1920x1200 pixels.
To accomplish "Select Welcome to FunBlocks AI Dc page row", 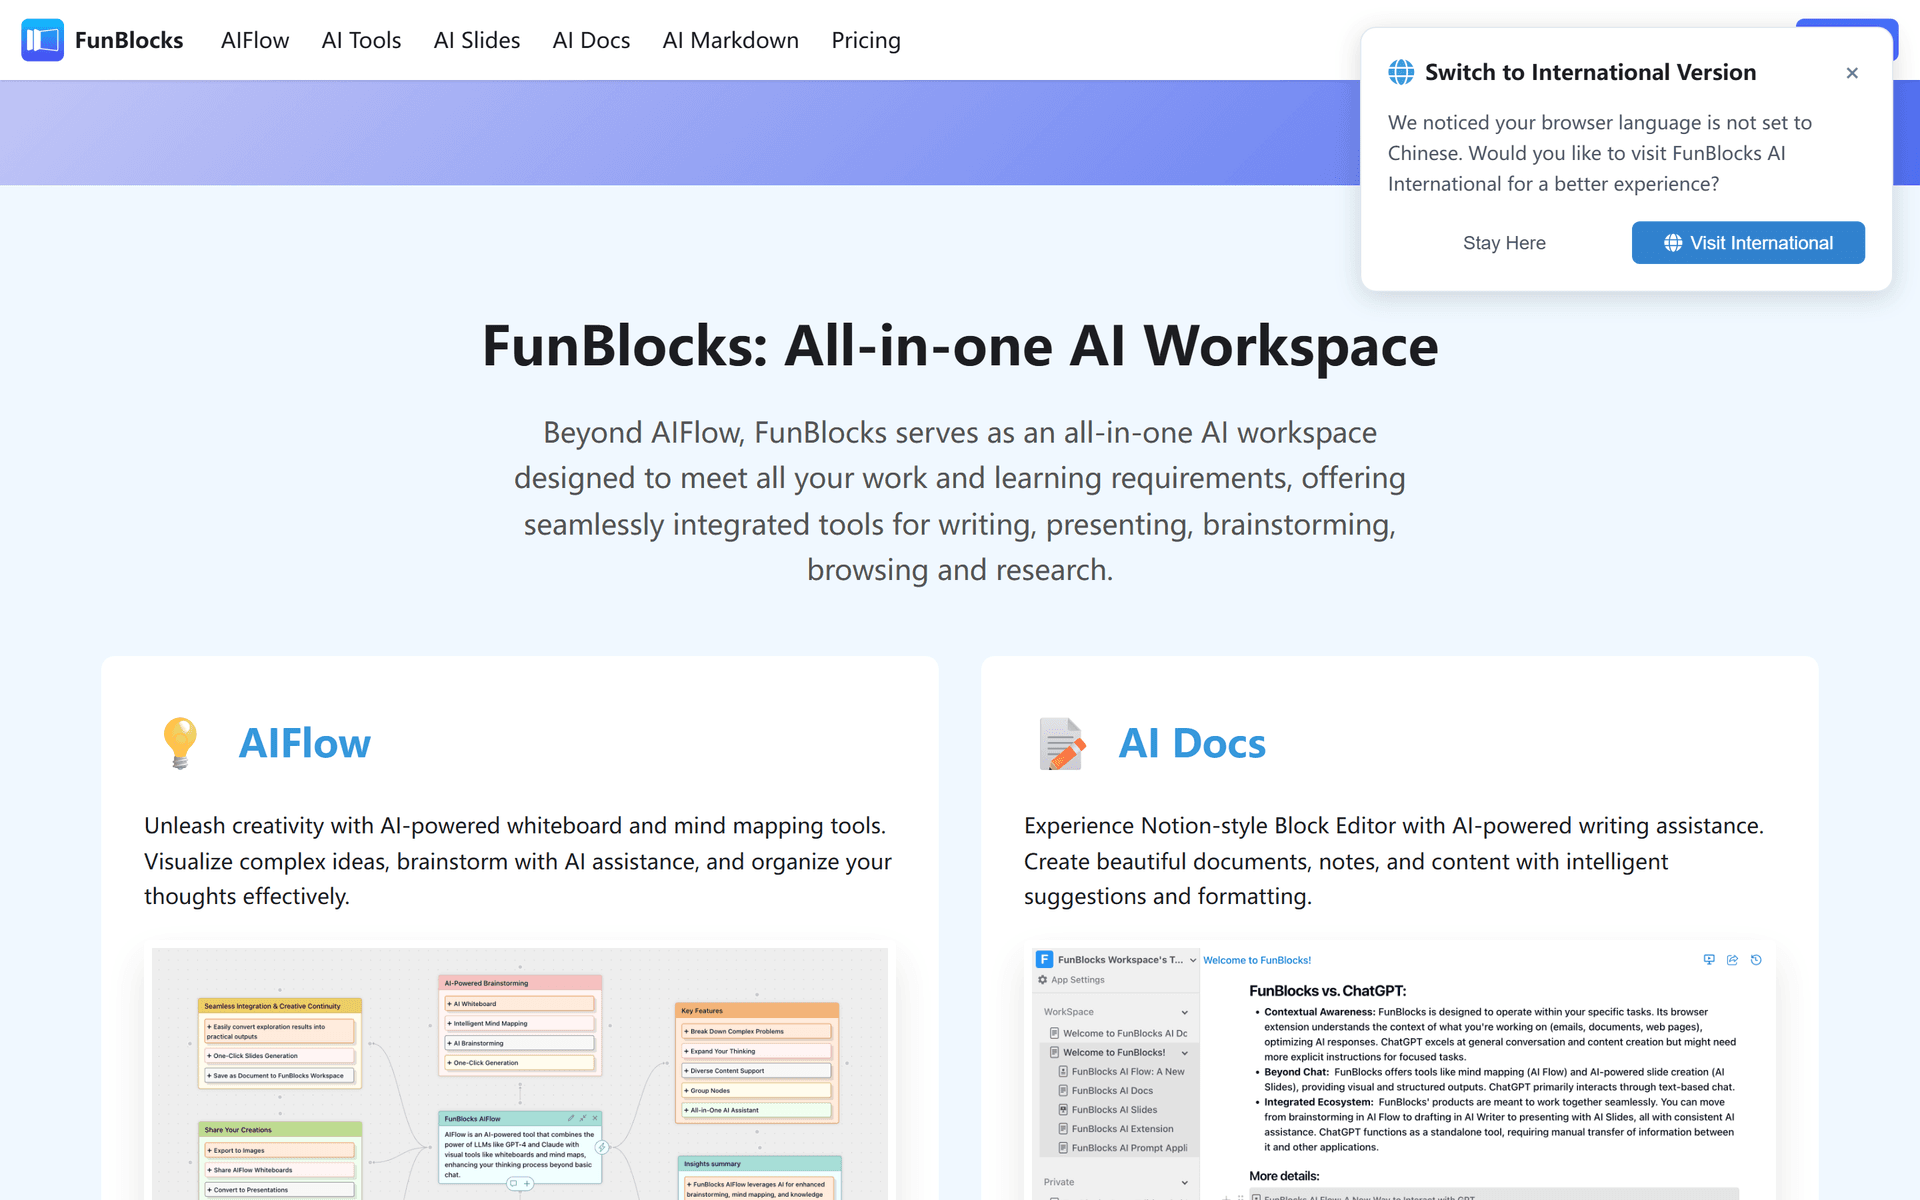I will pos(1118,1033).
